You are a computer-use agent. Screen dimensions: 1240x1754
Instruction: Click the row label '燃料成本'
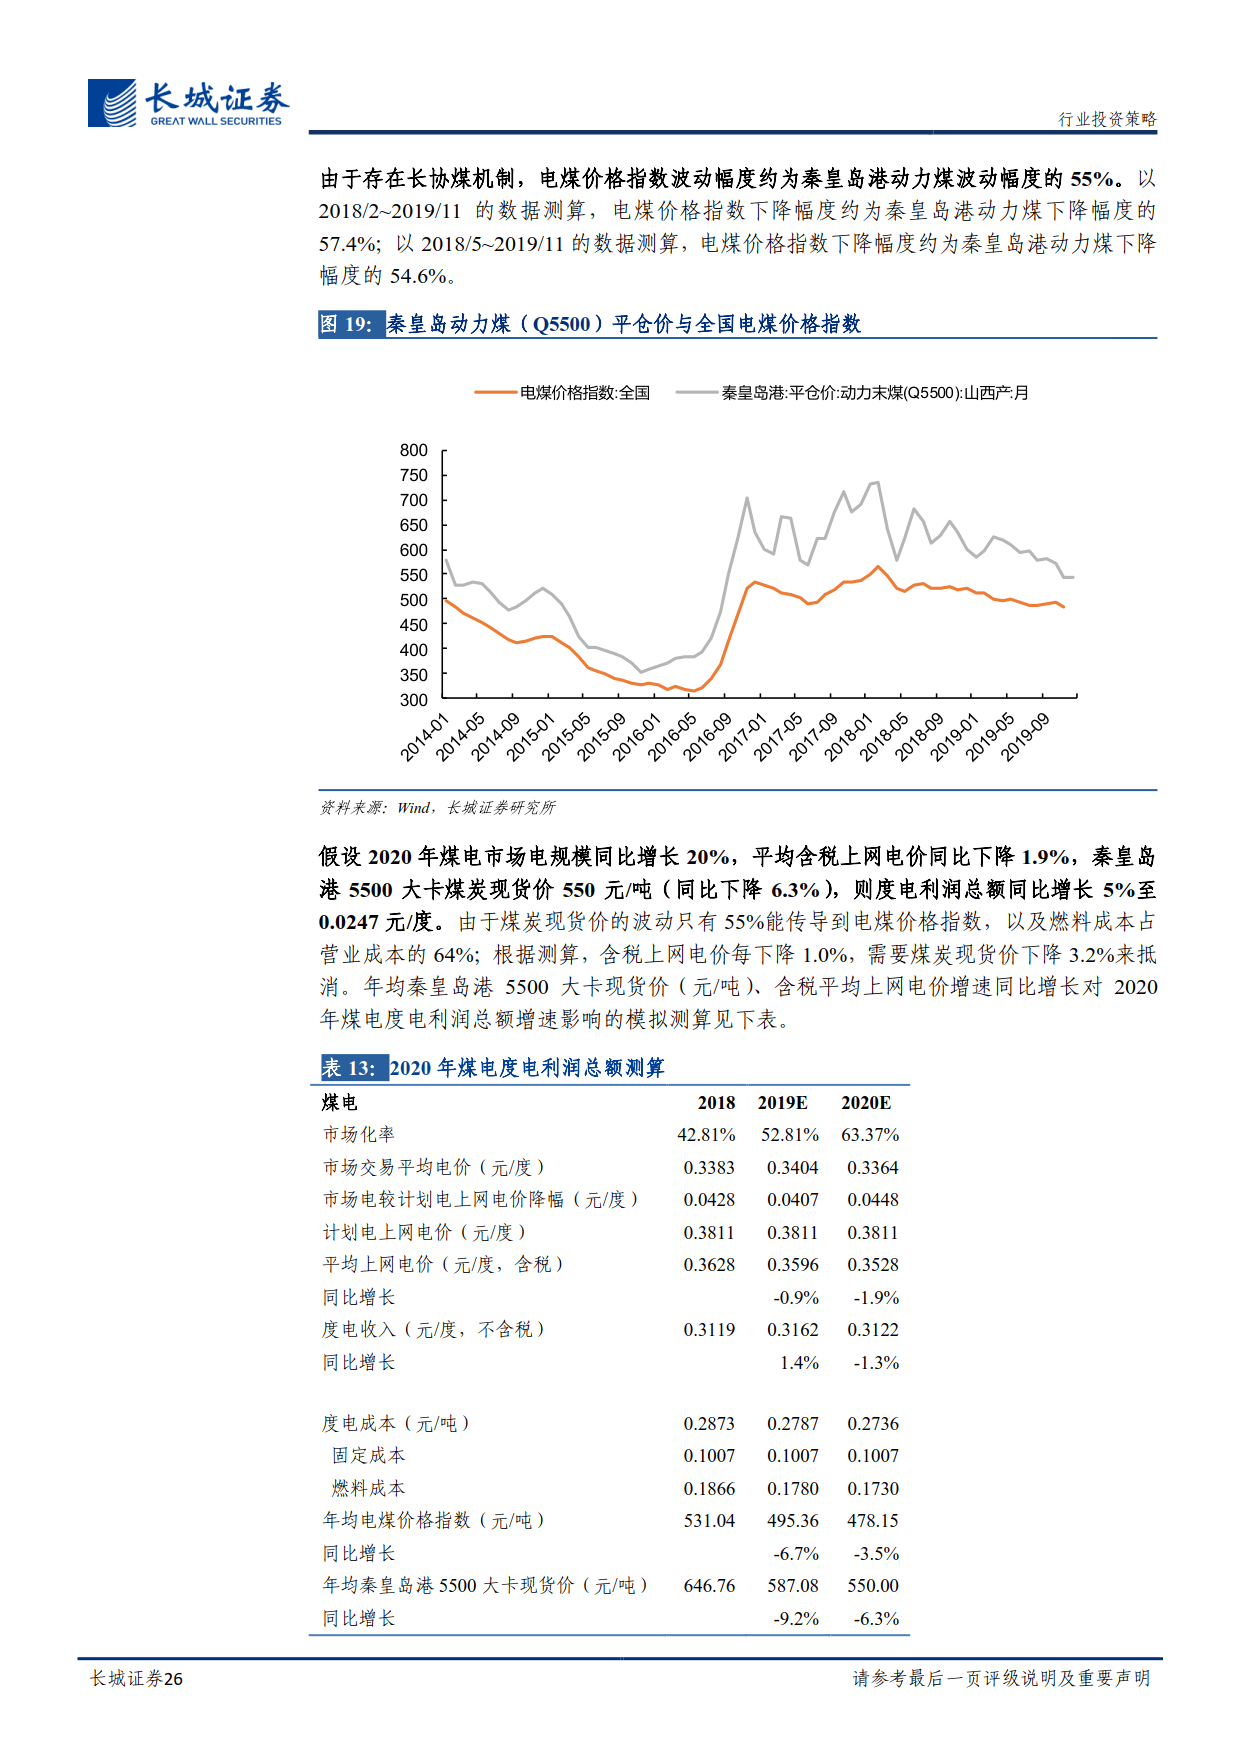(368, 1488)
